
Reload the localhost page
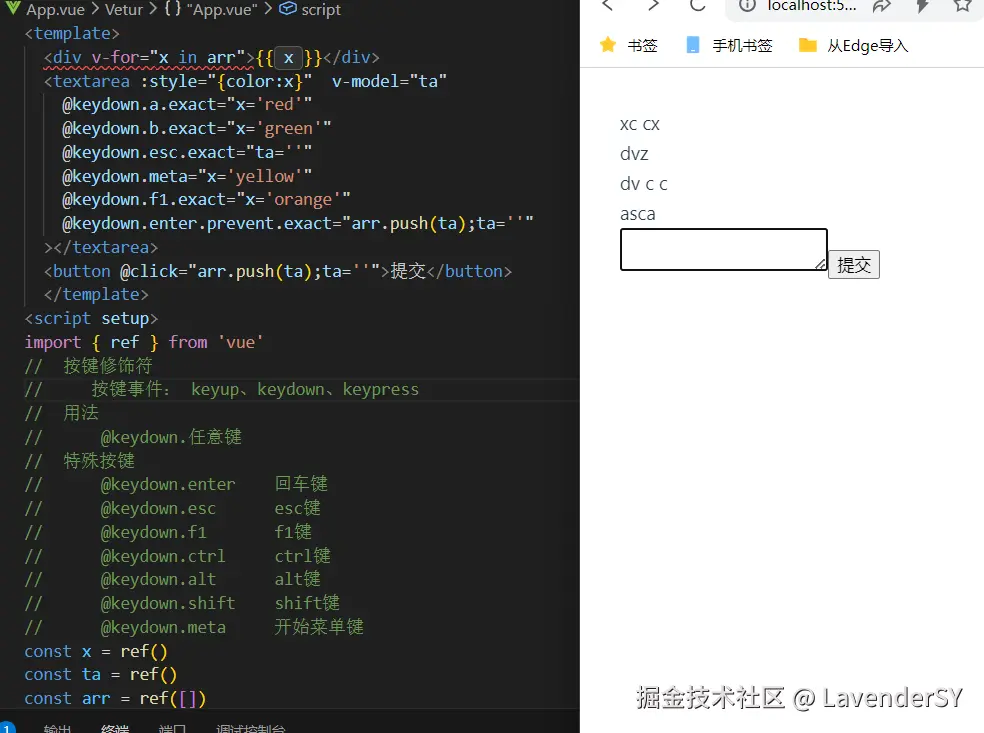coord(698,6)
